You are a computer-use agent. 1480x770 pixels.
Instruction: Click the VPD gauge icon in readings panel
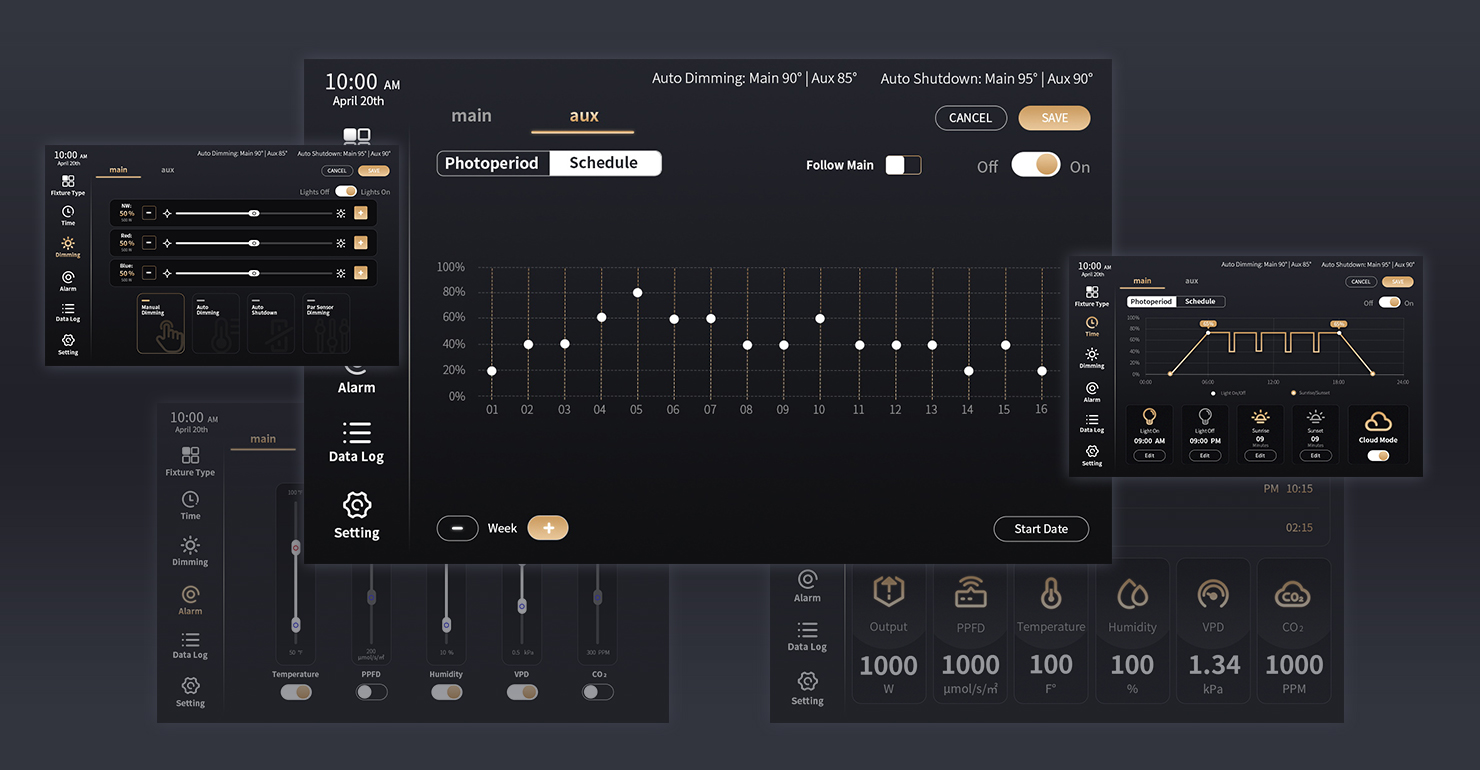coord(1212,594)
